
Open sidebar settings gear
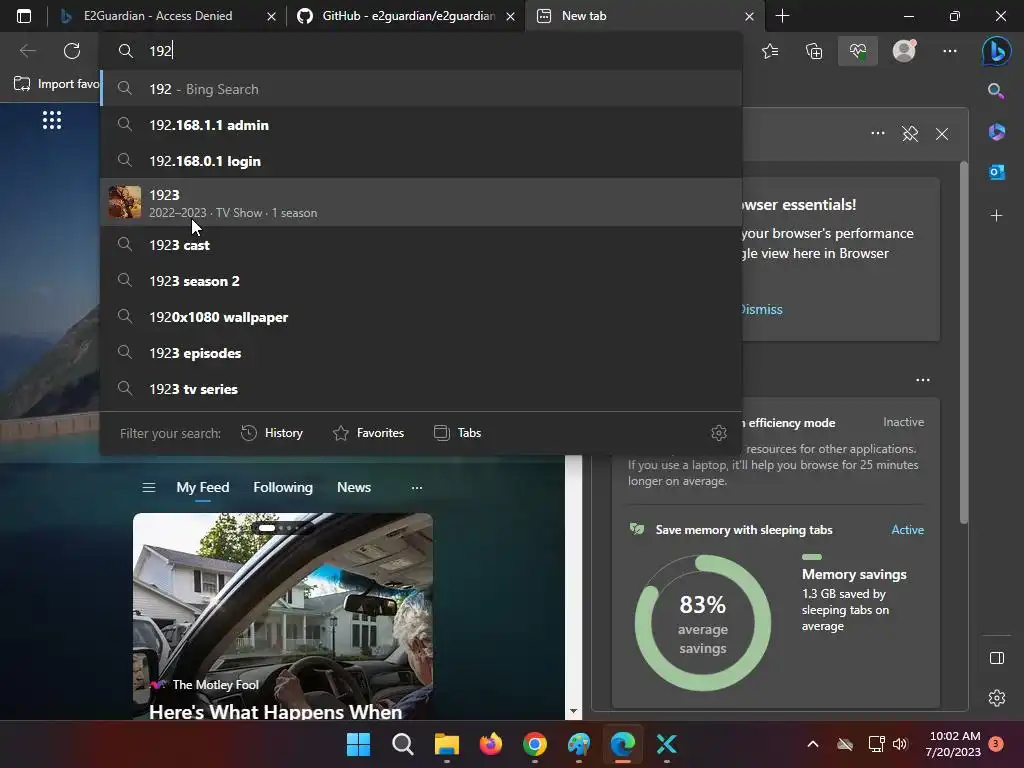click(997, 697)
